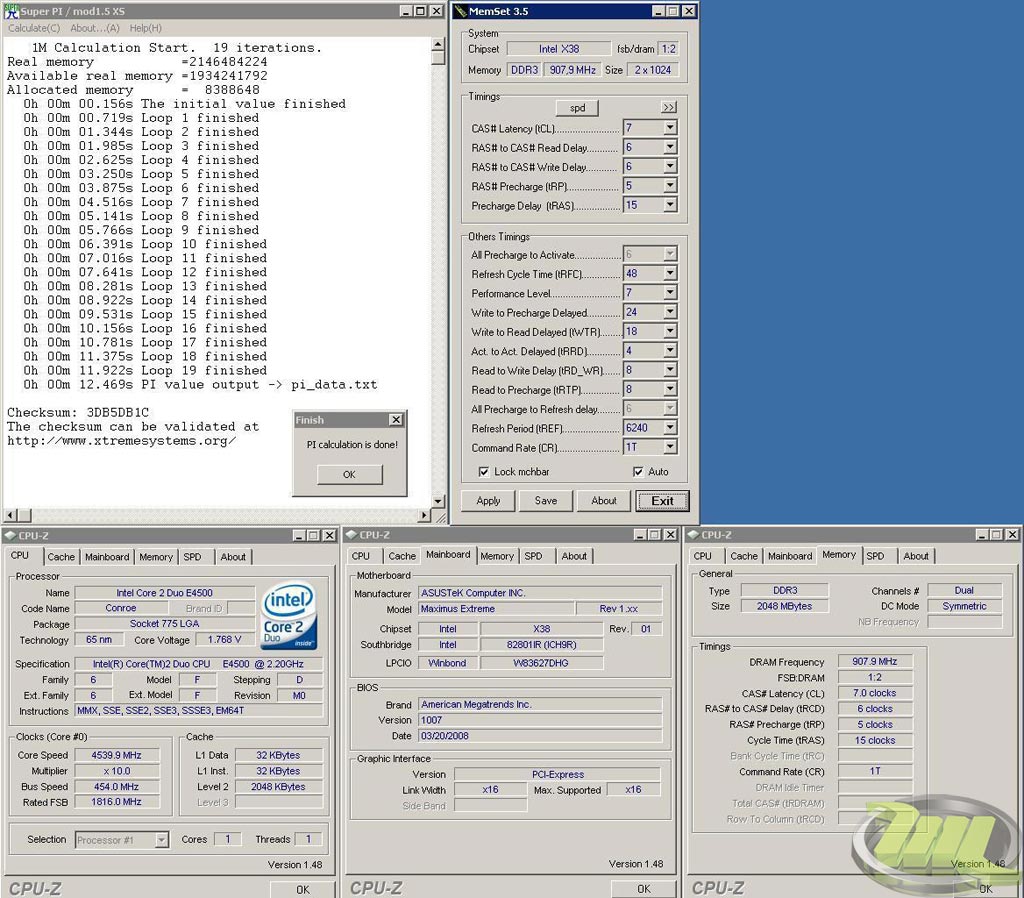Image resolution: width=1024 pixels, height=898 pixels.
Task: Switch to Mainboard tab in CPU-Z CPU window
Action: coord(107,557)
